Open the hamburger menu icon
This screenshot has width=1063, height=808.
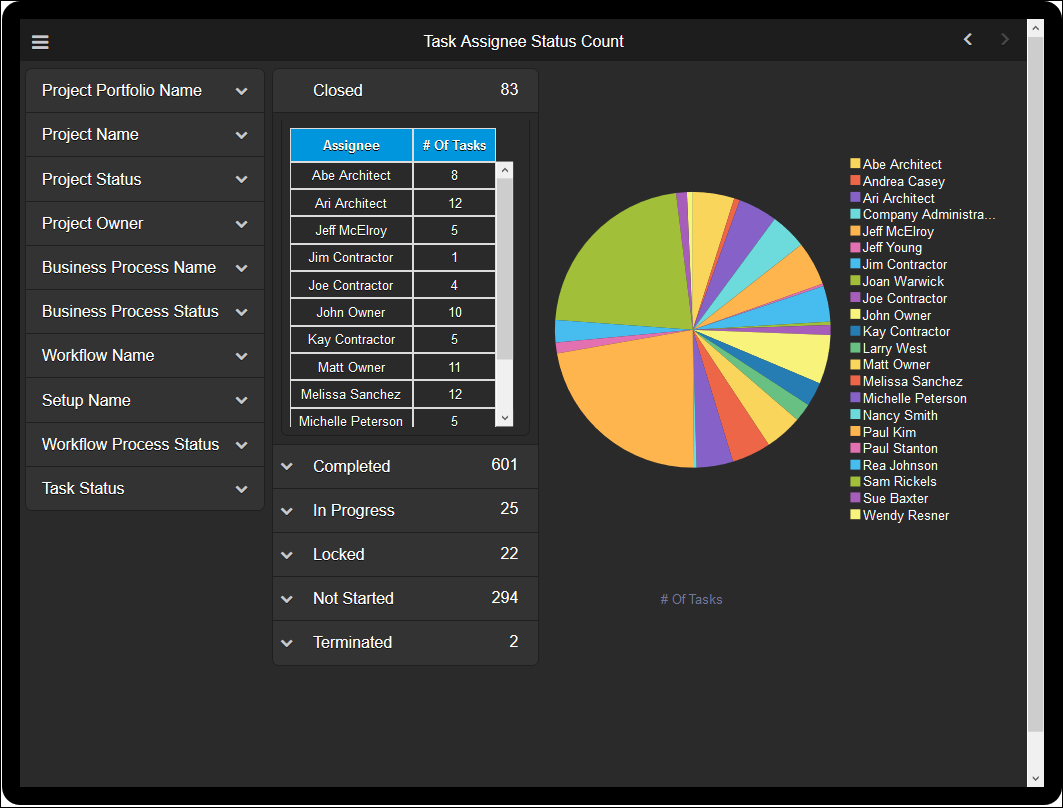(40, 42)
